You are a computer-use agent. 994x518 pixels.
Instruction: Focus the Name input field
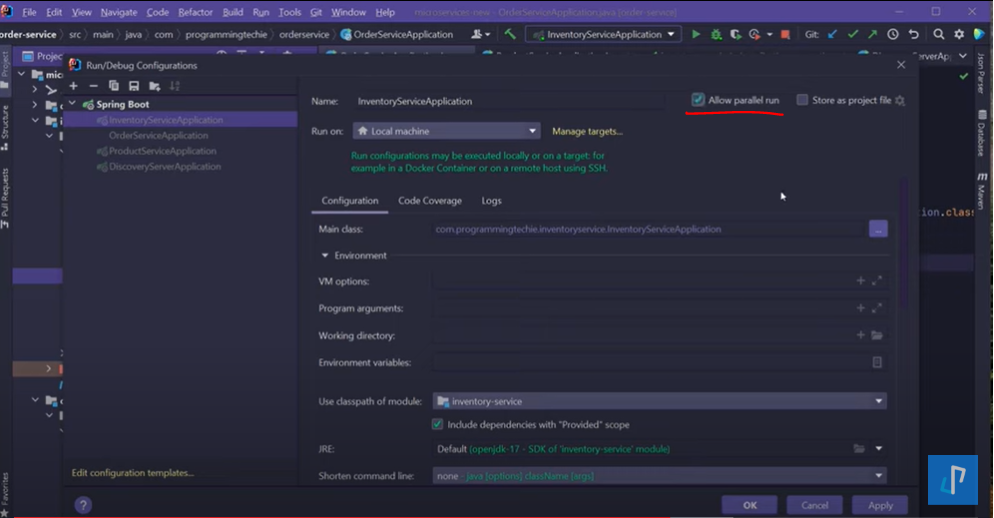click(x=509, y=101)
